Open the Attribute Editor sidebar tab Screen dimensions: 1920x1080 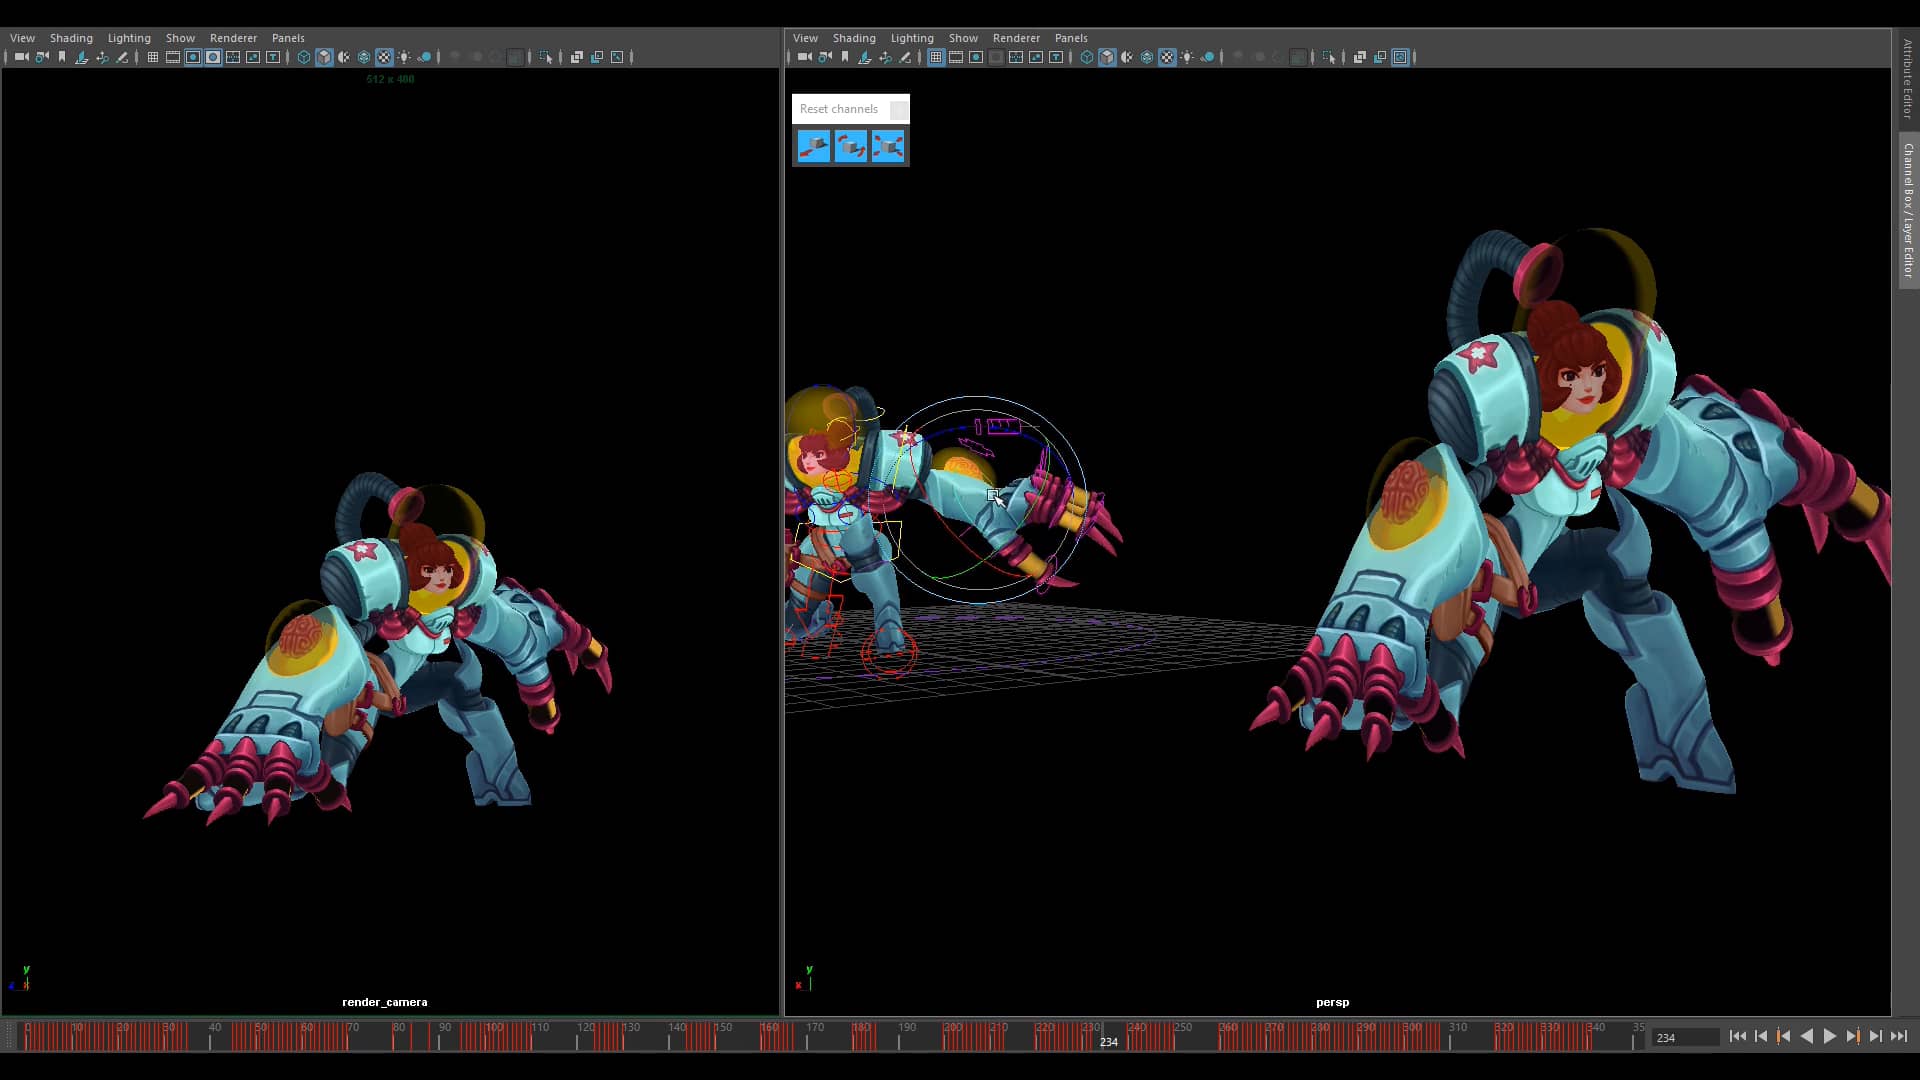(x=1907, y=80)
